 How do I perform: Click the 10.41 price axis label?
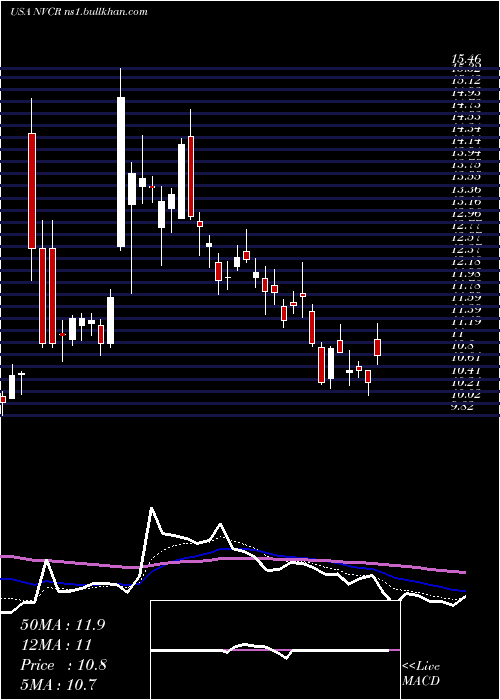click(466, 371)
